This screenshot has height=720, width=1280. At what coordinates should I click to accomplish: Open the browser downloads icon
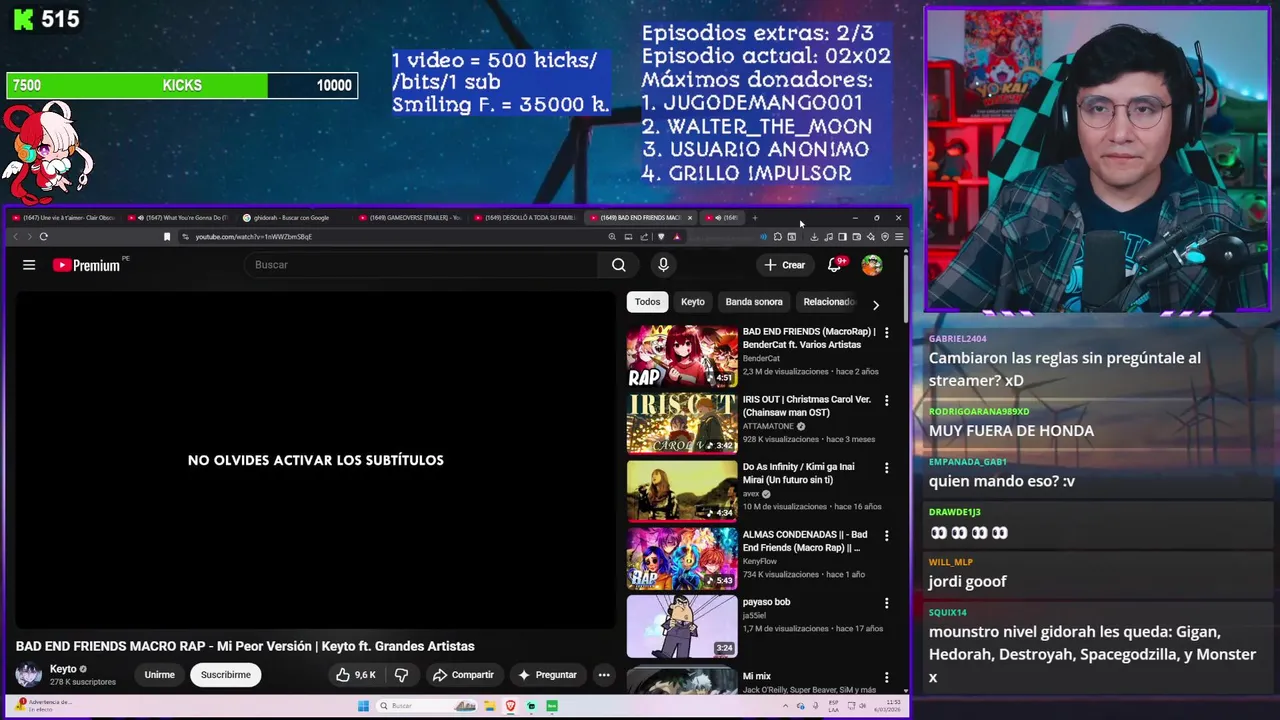pos(814,237)
